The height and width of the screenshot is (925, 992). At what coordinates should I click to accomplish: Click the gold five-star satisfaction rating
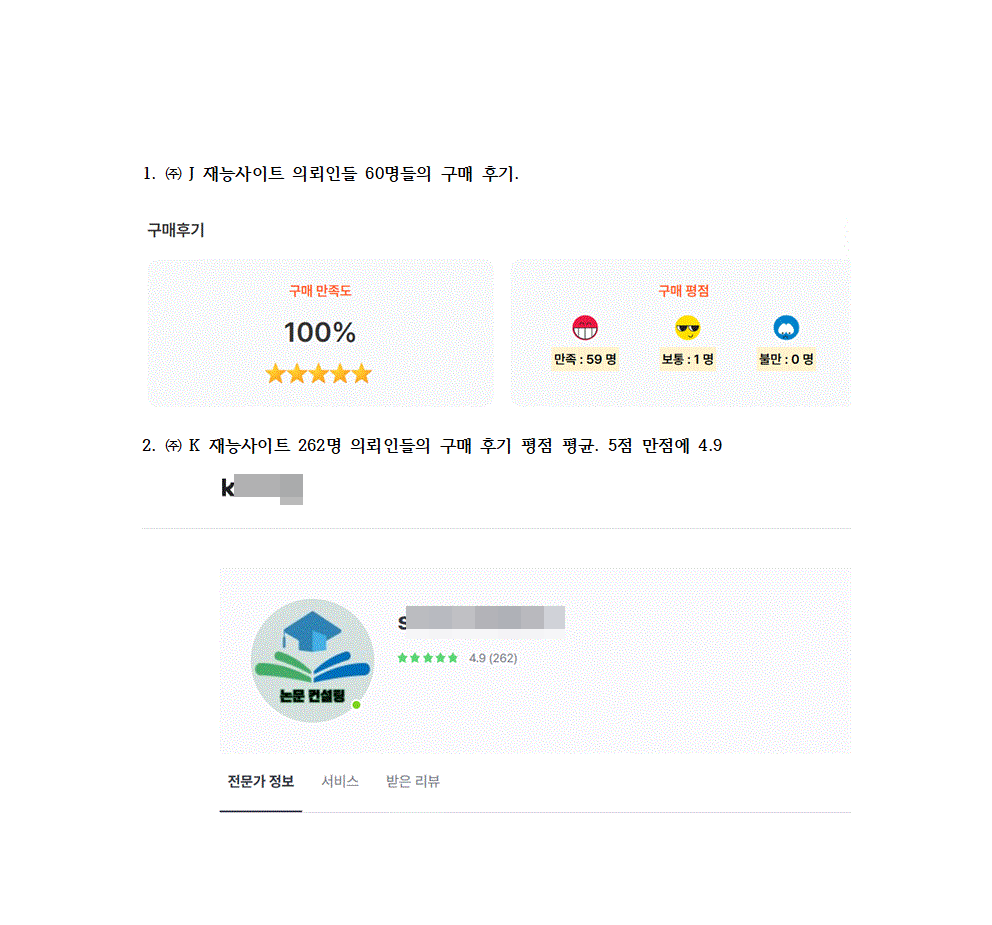tap(318, 373)
